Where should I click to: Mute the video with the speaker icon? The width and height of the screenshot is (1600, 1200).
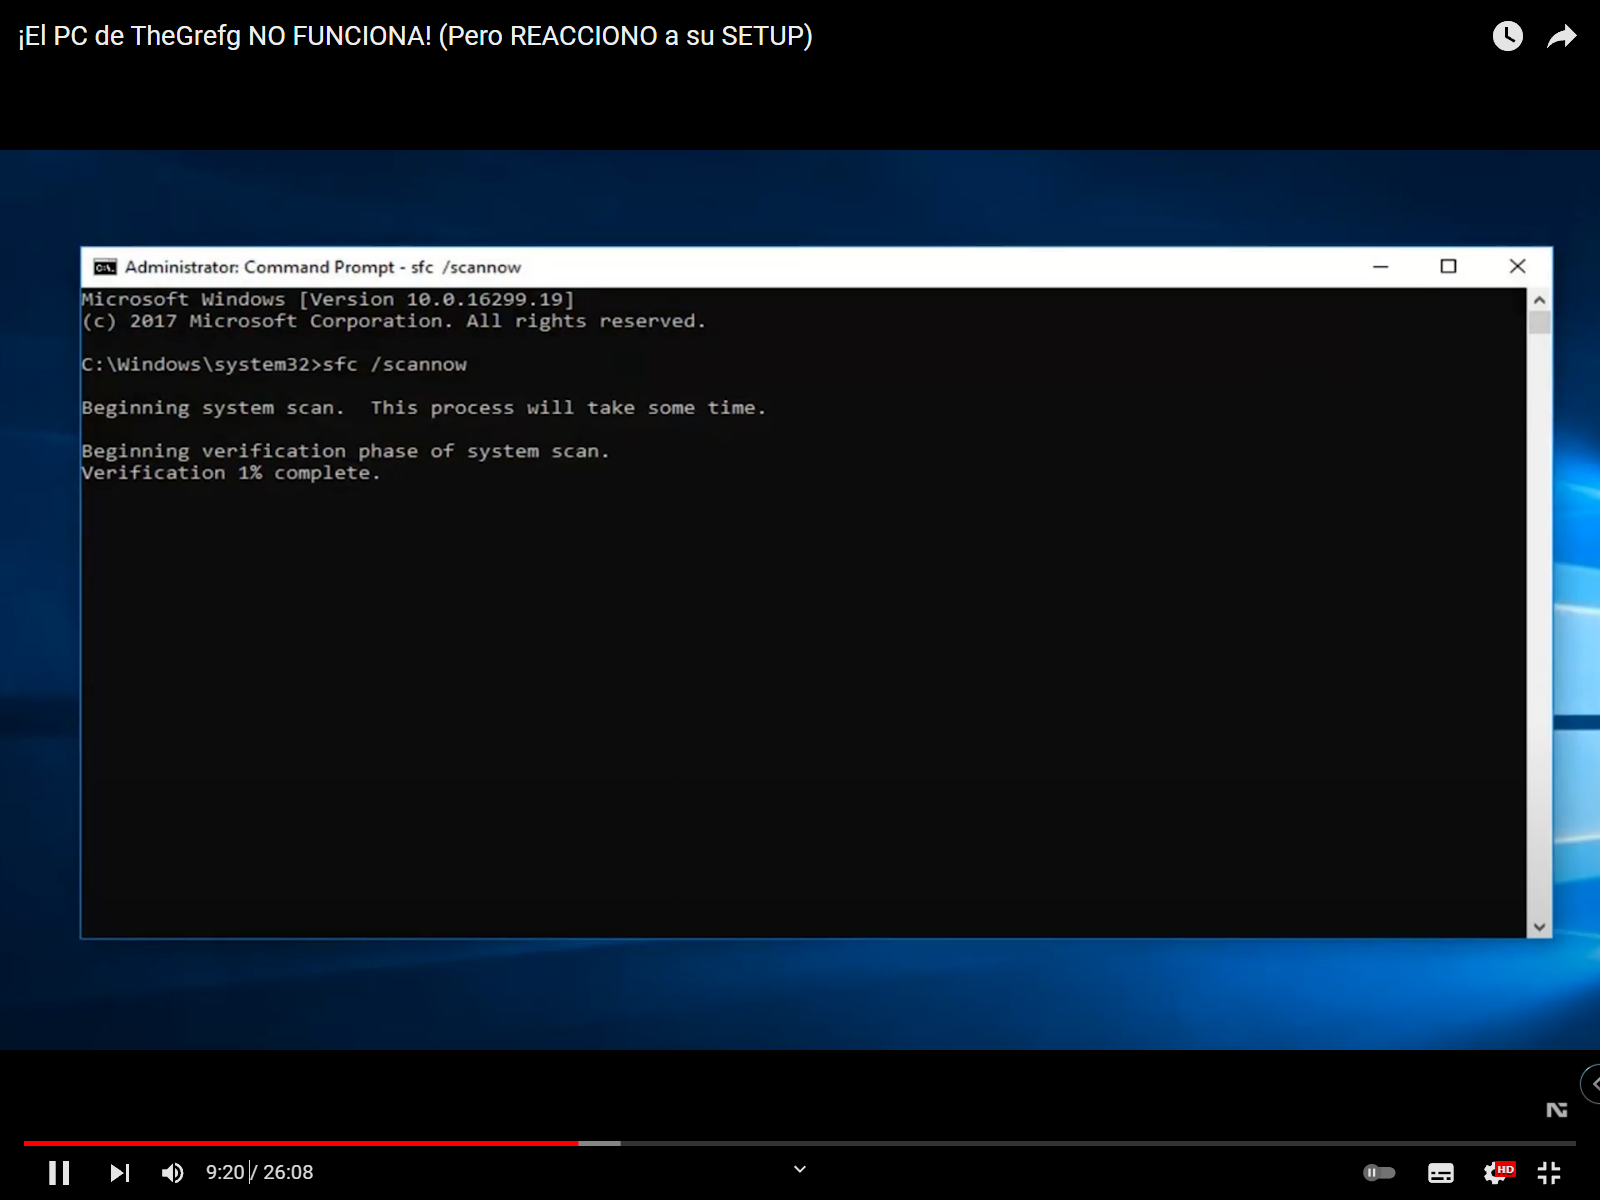173,1172
